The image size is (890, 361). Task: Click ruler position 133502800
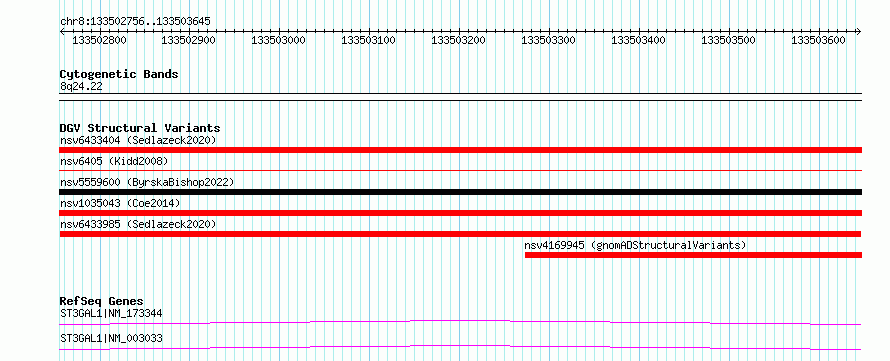pos(100,40)
